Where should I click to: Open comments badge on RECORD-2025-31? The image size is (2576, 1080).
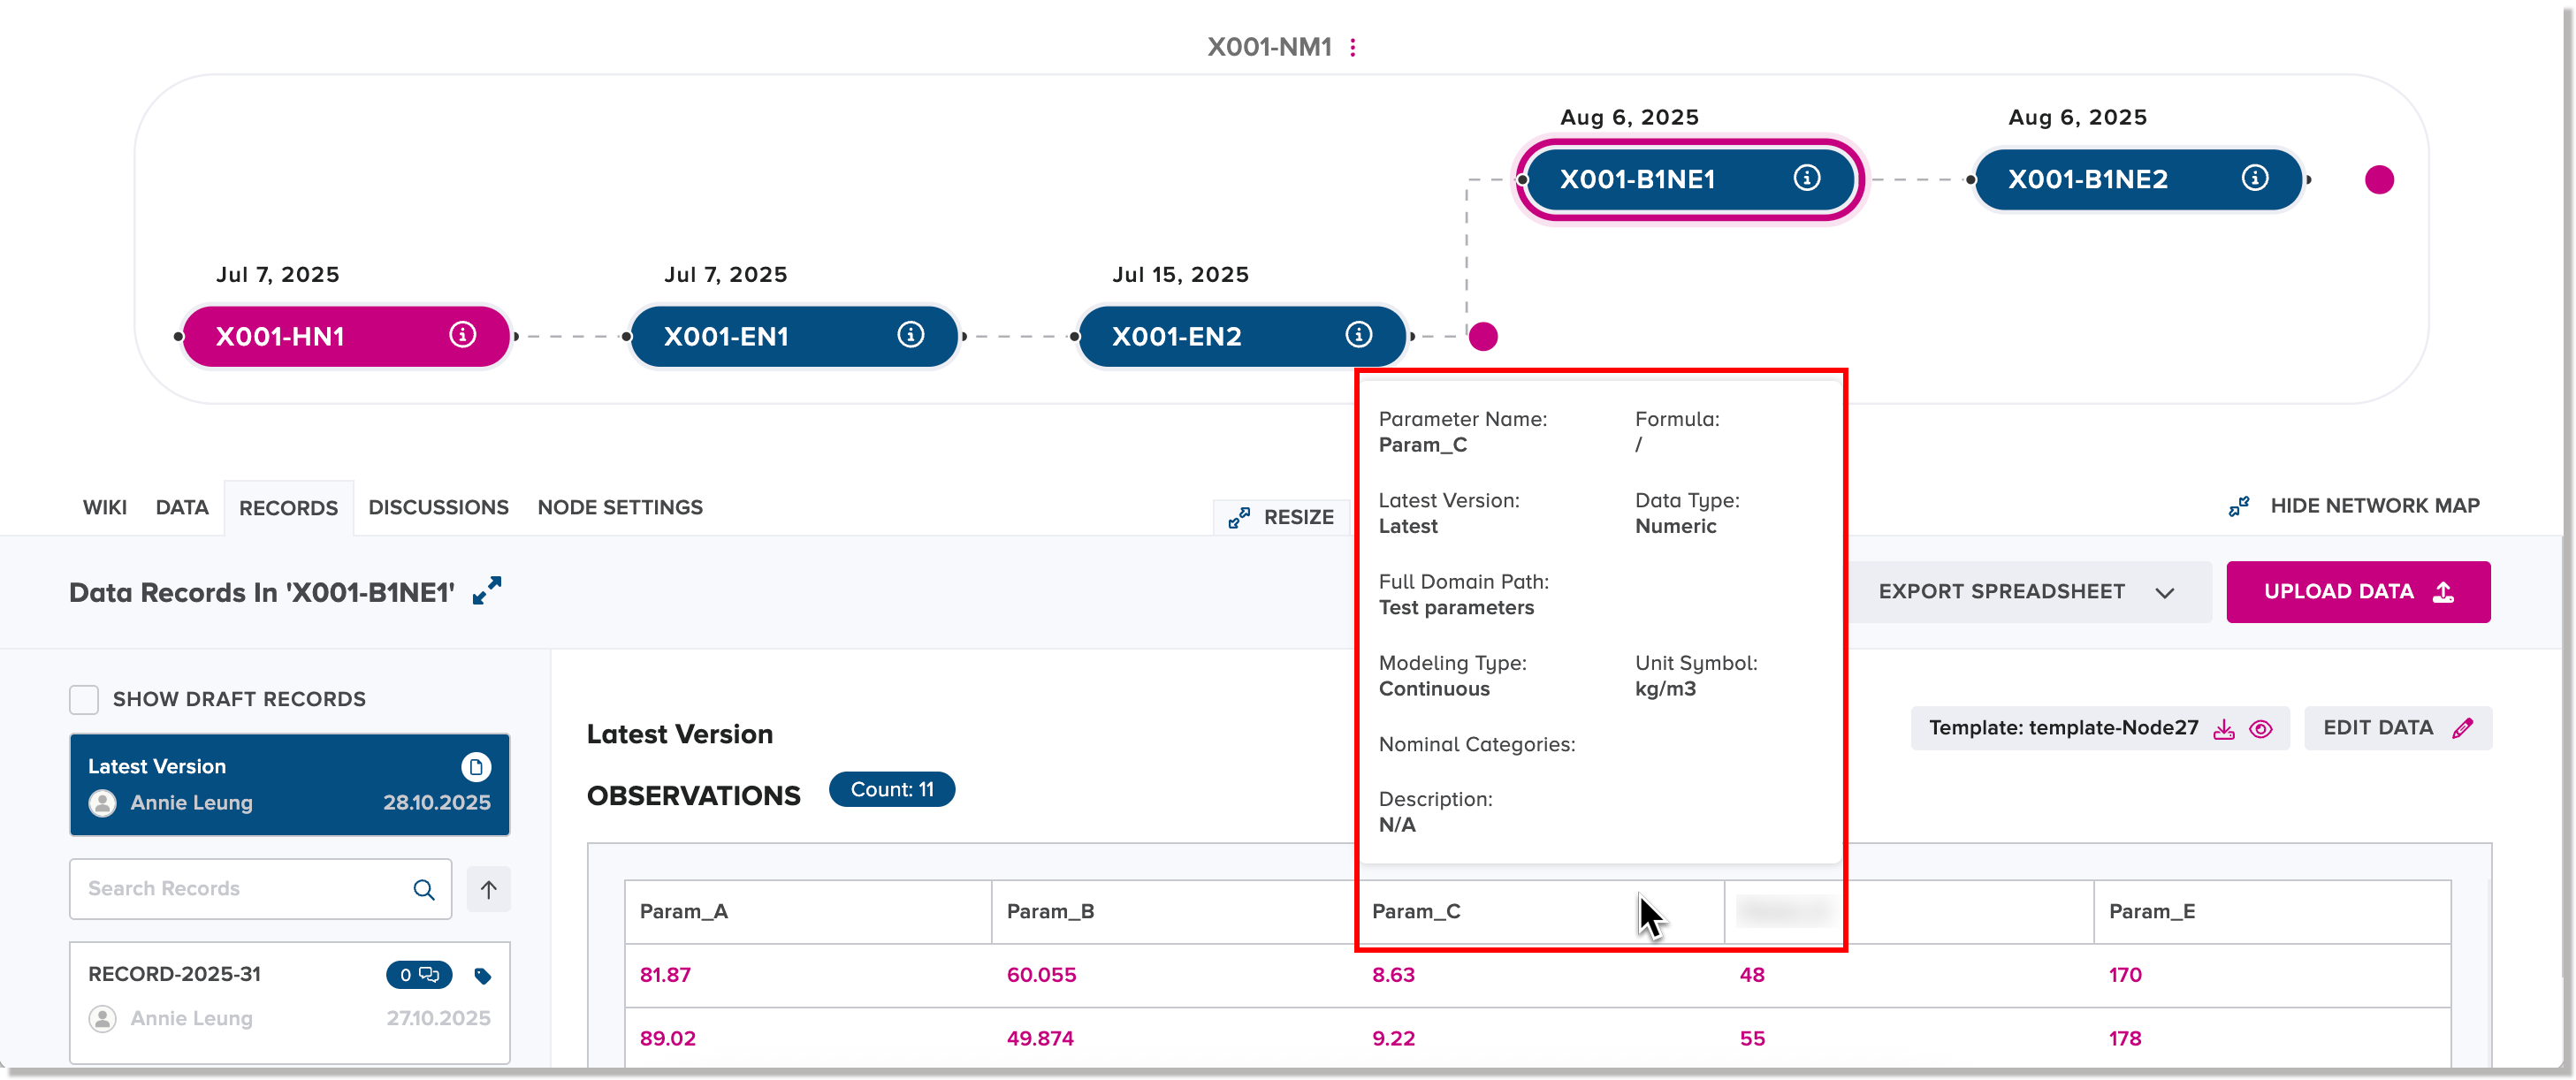419,975
